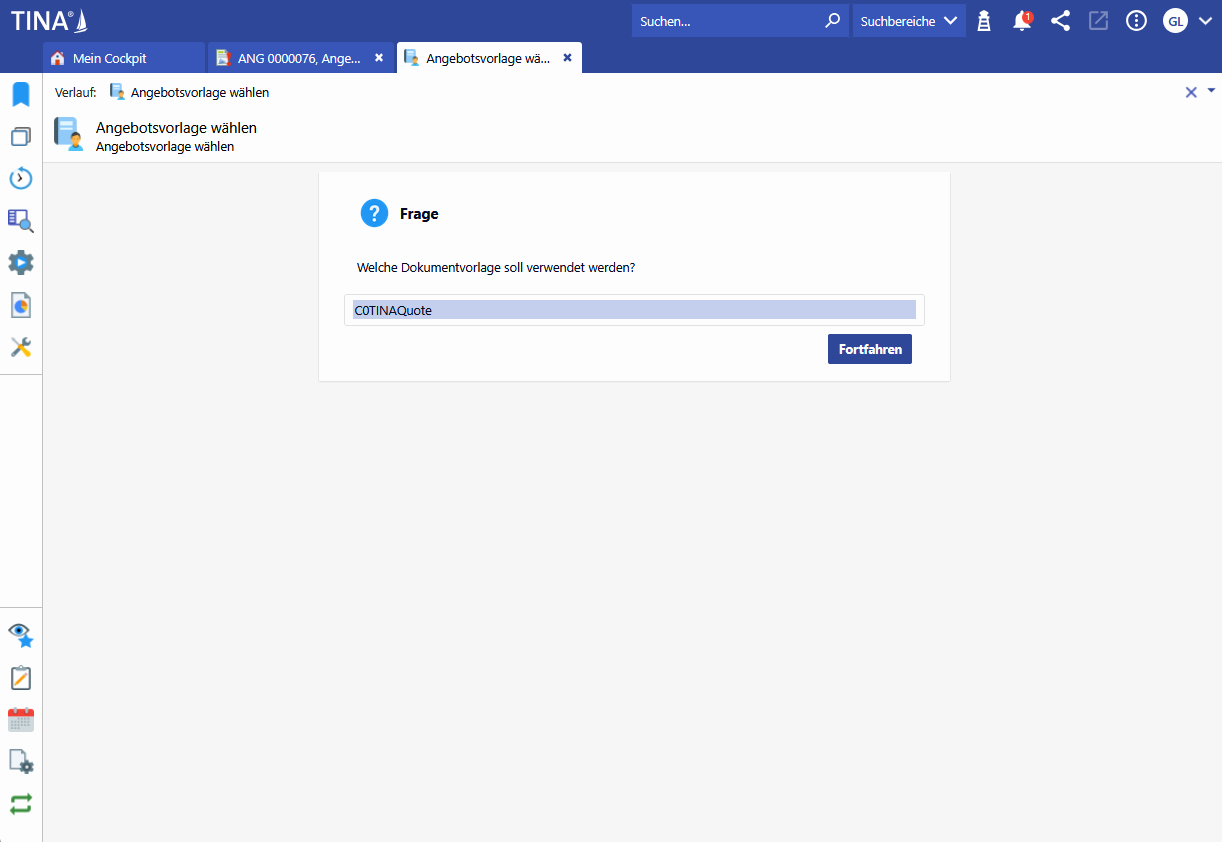Viewport: 1222px width, 842px height.
Task: Click the stacked windows sidebar icon
Action: pyautogui.click(x=21, y=137)
